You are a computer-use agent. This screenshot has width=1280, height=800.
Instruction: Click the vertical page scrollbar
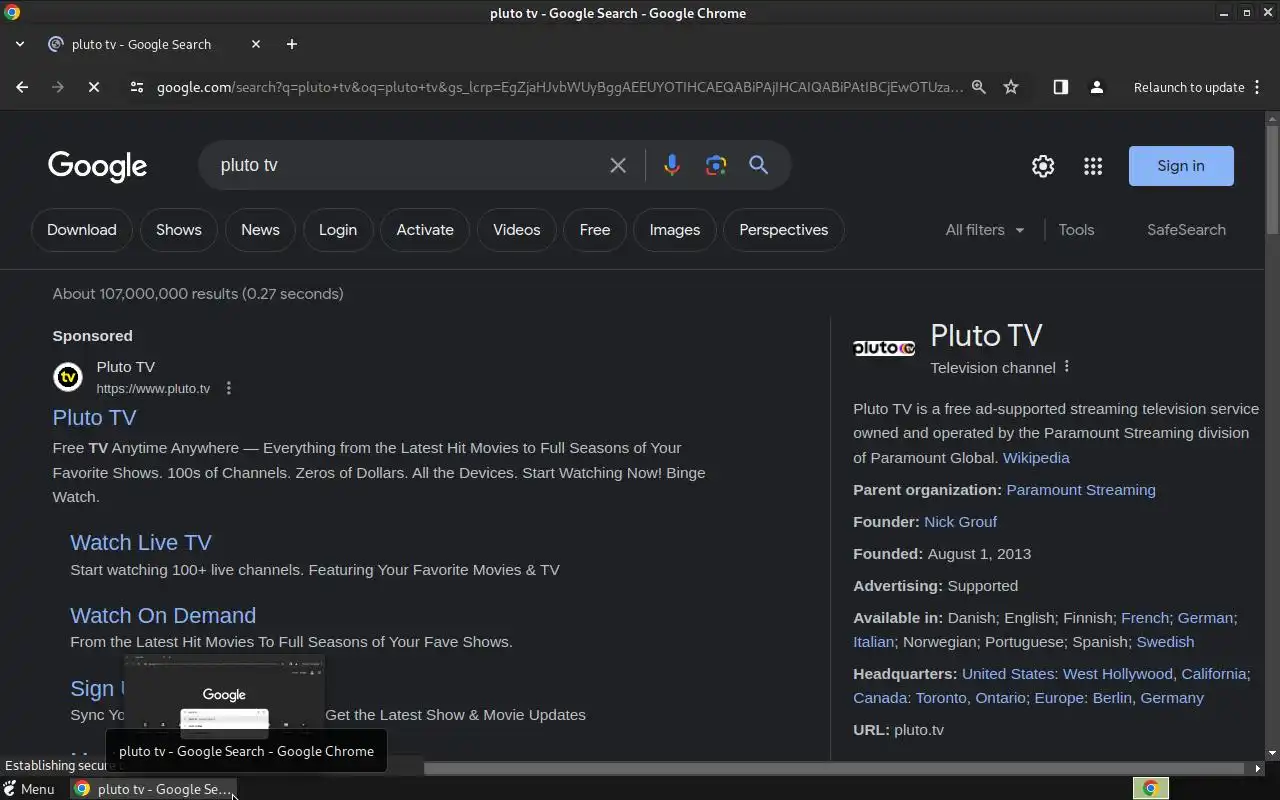(x=1272, y=180)
